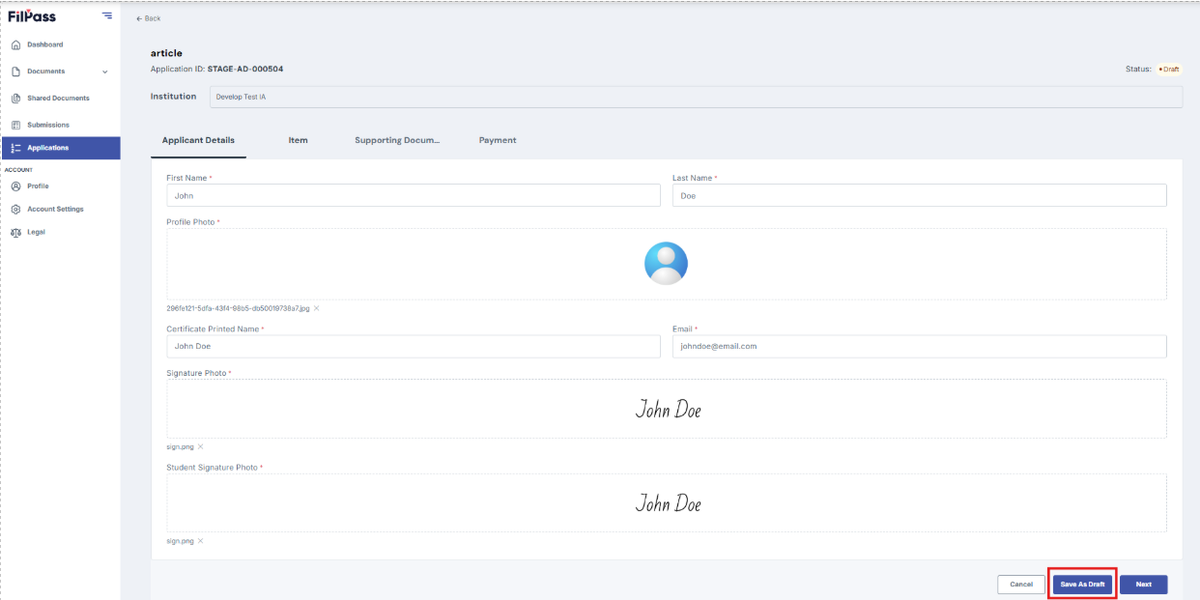Click the Dashboard home icon
1200x600 pixels.
tap(16, 45)
